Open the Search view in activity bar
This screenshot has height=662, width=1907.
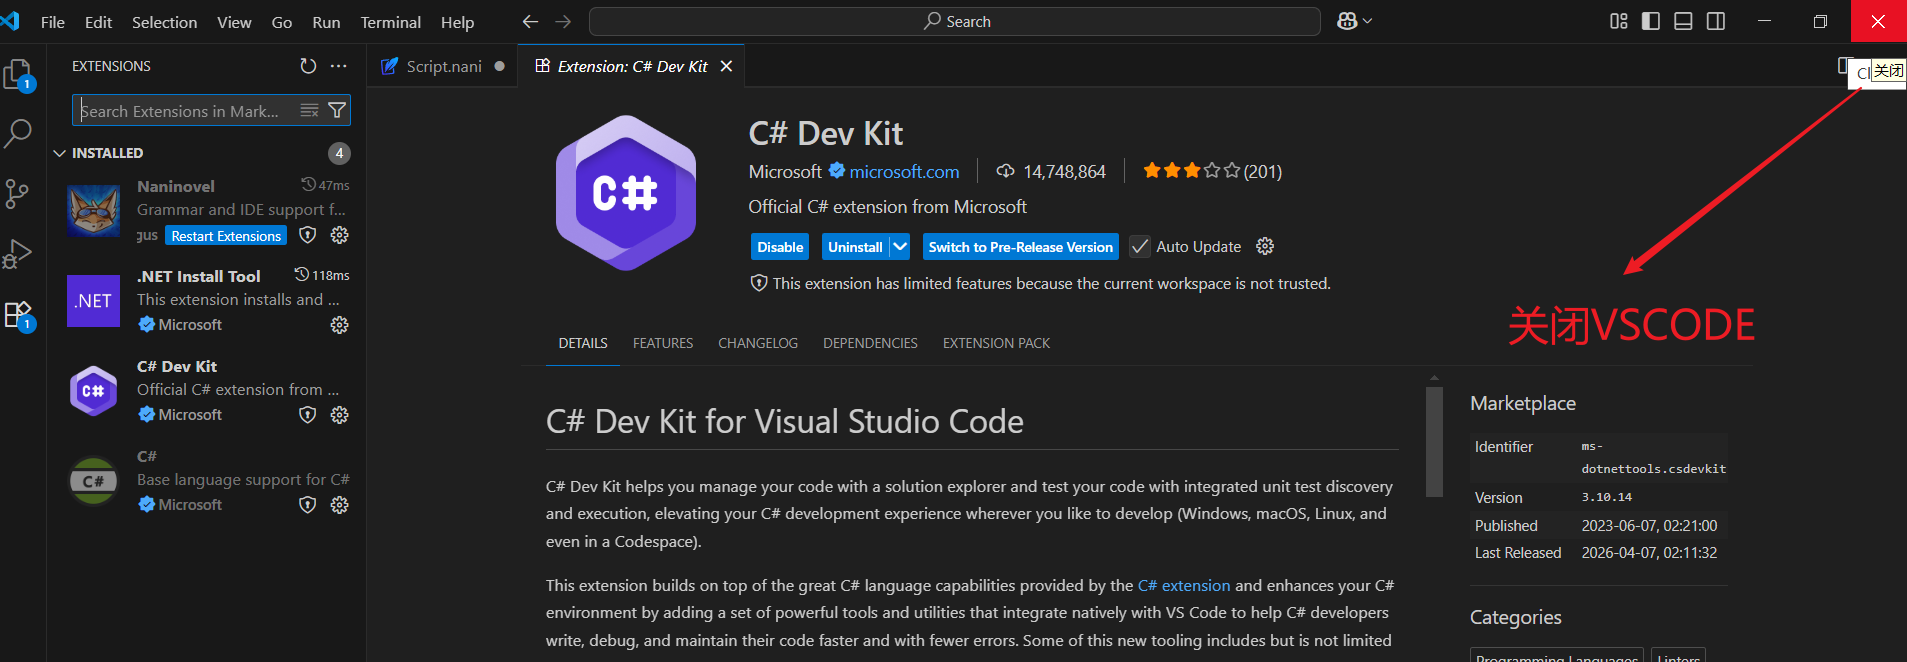[18, 133]
